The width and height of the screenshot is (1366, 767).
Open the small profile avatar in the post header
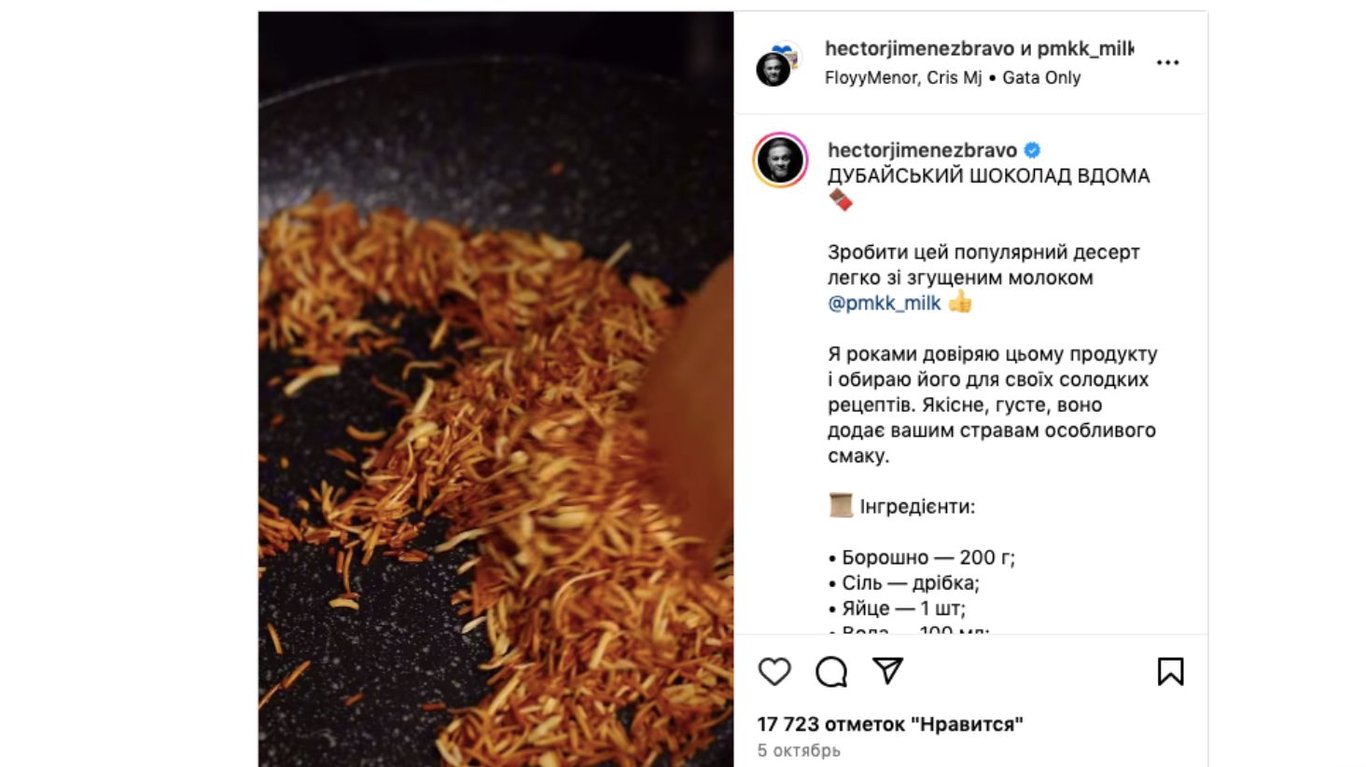click(x=776, y=64)
